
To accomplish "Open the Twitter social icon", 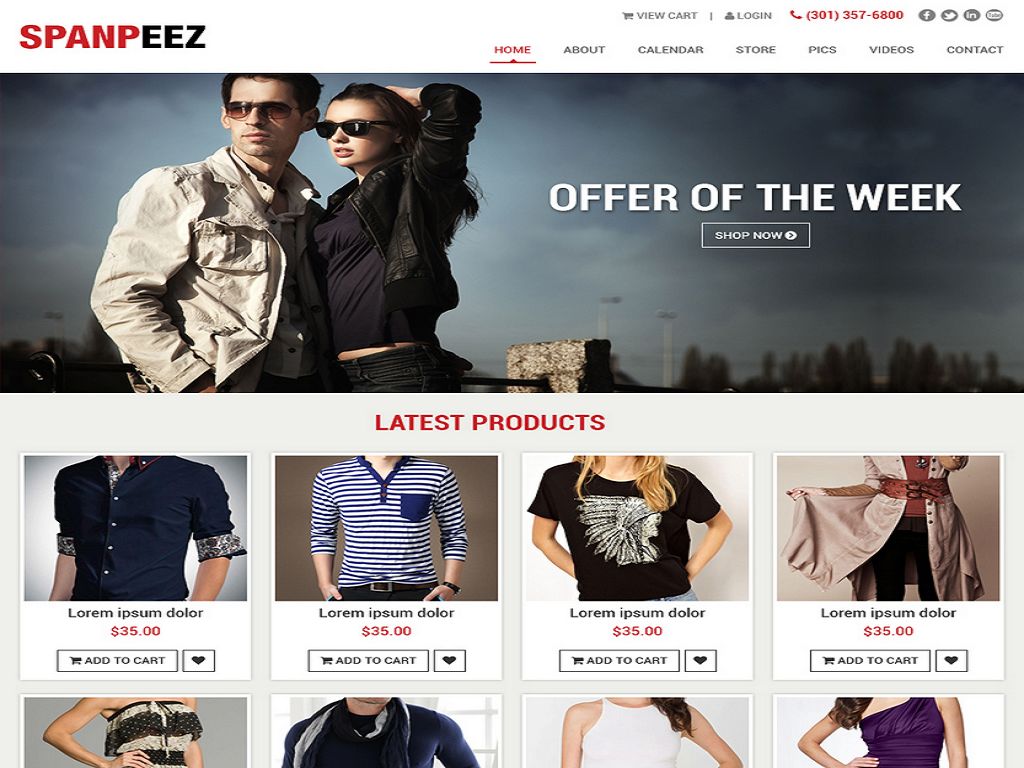I will click(x=949, y=15).
